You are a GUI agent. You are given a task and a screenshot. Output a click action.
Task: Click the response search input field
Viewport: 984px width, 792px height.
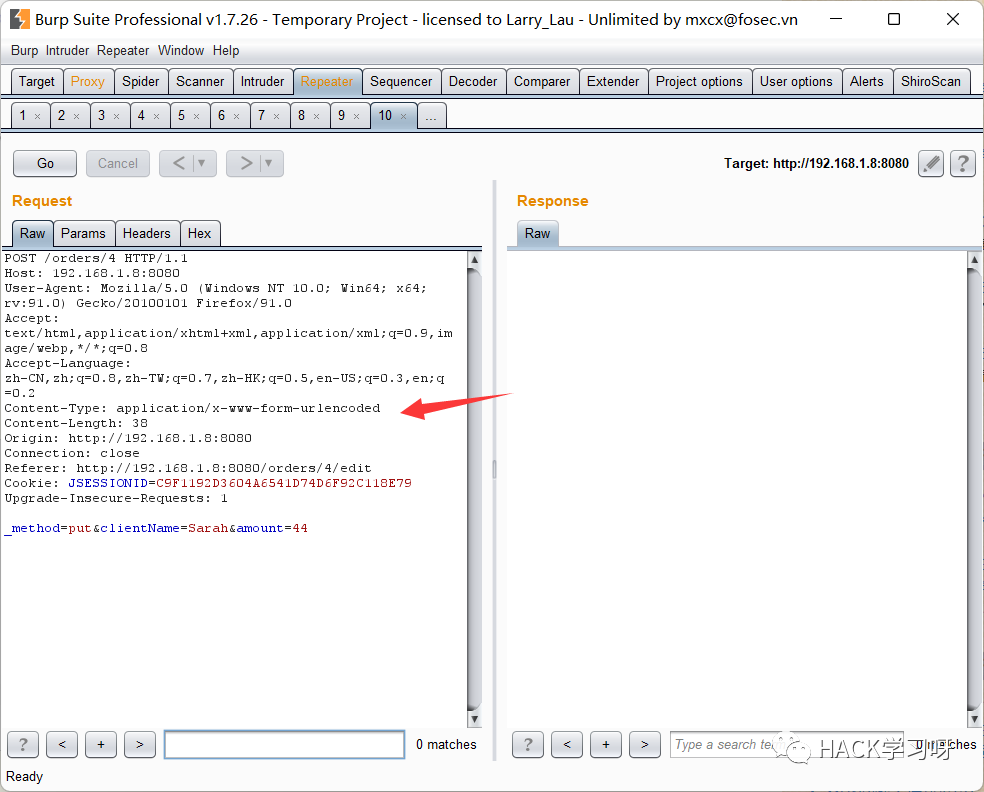point(787,744)
